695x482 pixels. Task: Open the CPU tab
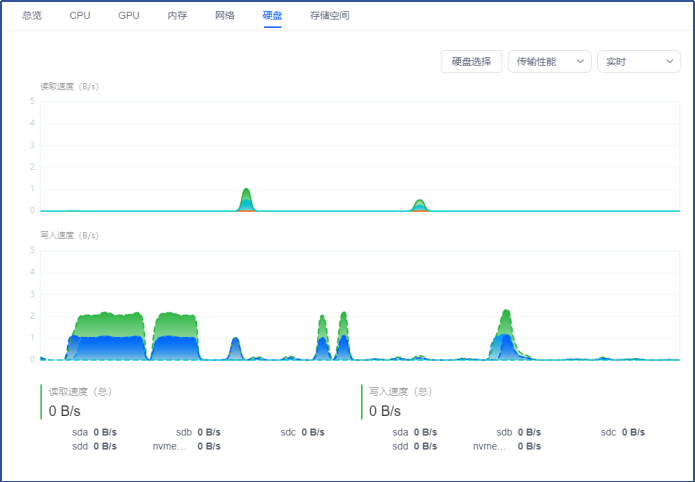[x=80, y=16]
